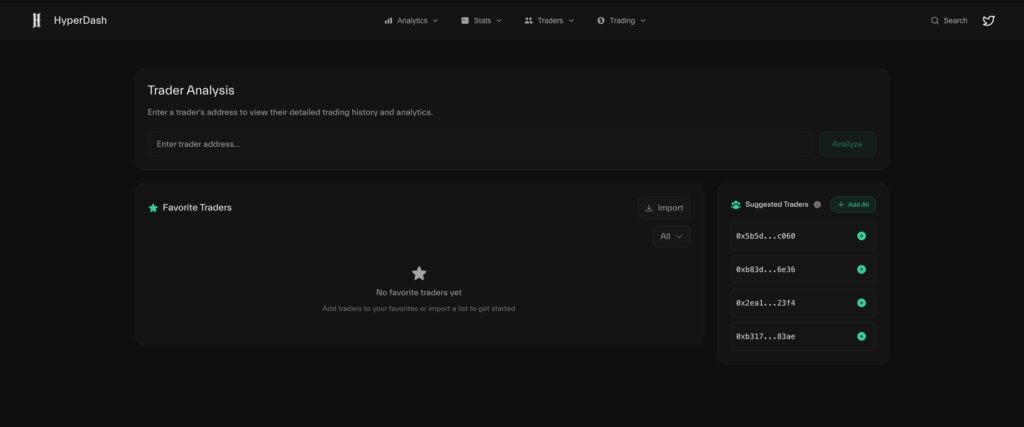This screenshot has width=1024, height=427.
Task: Open the Trading navigation menu
Action: point(621,20)
